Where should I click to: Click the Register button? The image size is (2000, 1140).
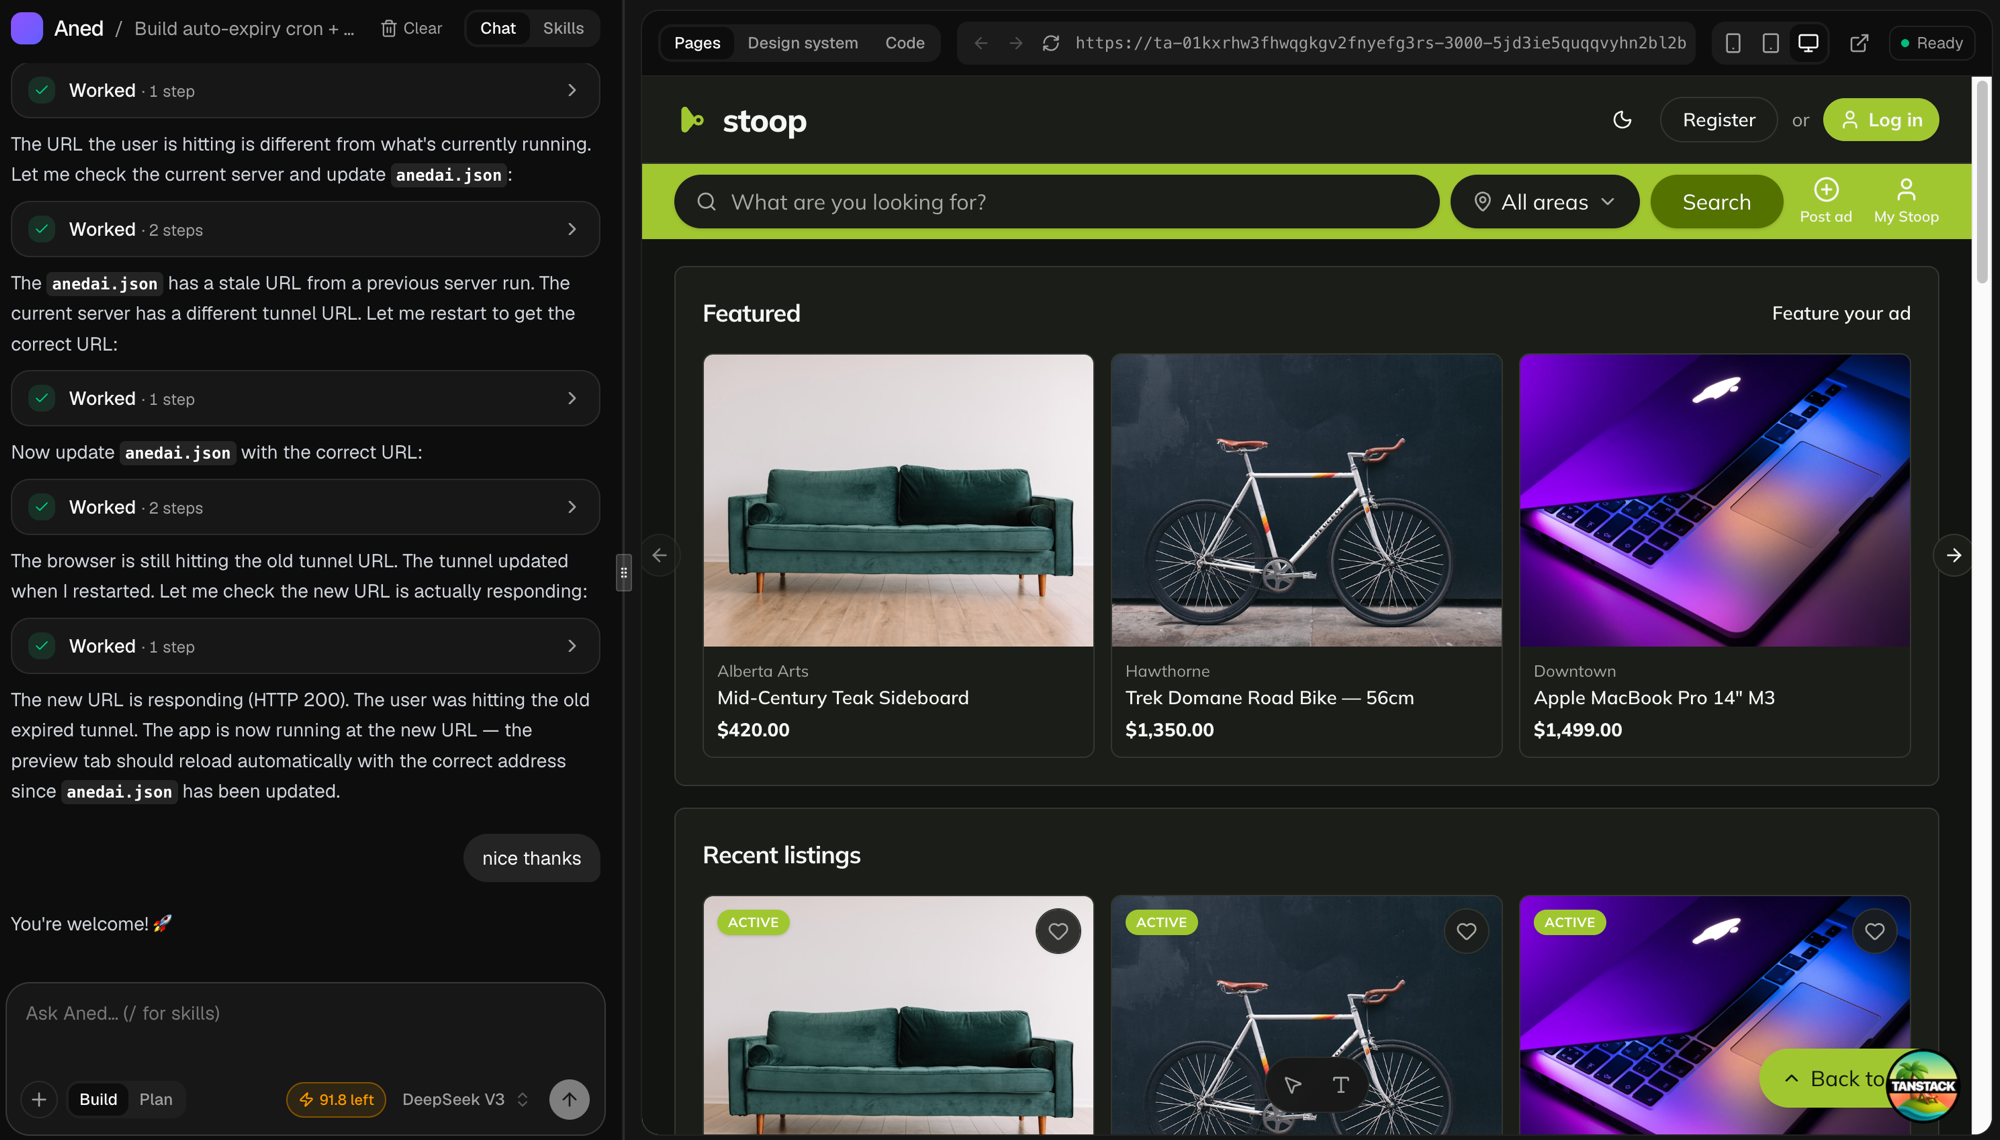click(1718, 120)
